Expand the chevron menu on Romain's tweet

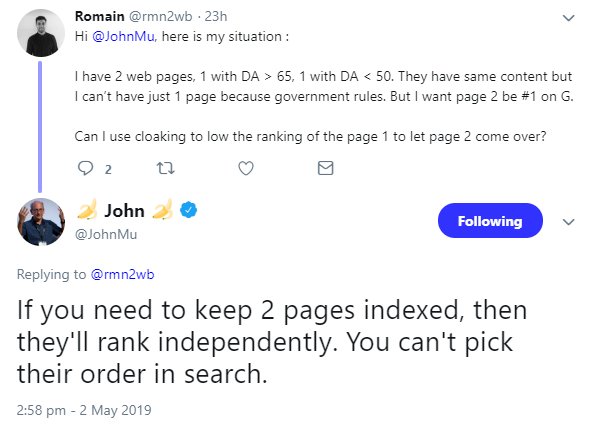click(x=569, y=18)
